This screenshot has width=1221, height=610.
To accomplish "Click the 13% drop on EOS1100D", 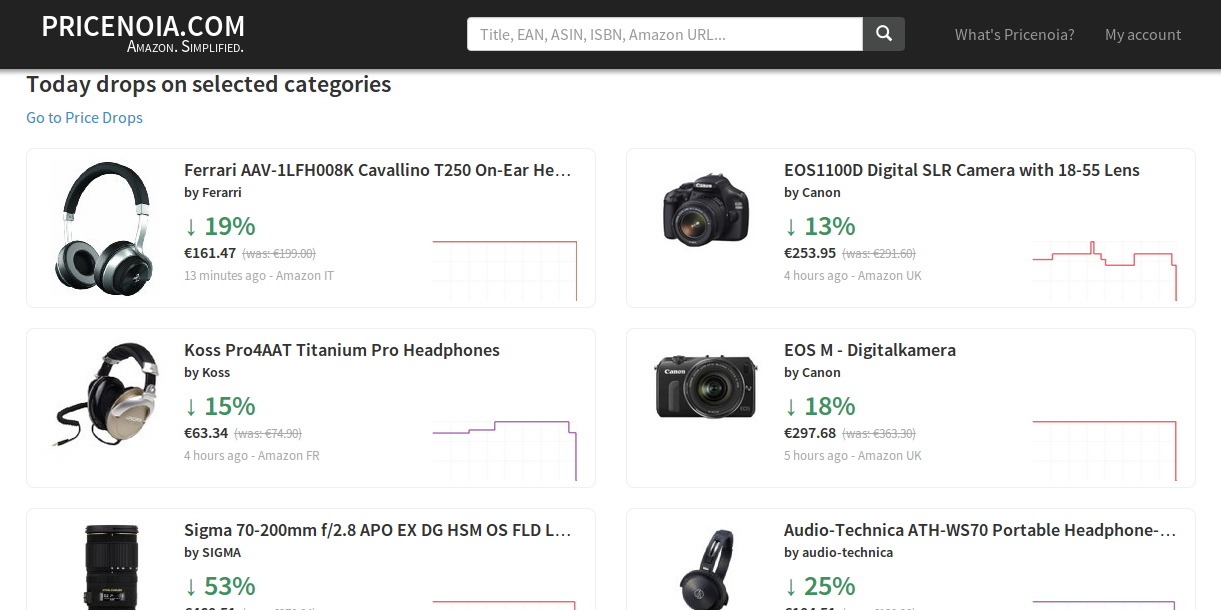I will pos(820,226).
